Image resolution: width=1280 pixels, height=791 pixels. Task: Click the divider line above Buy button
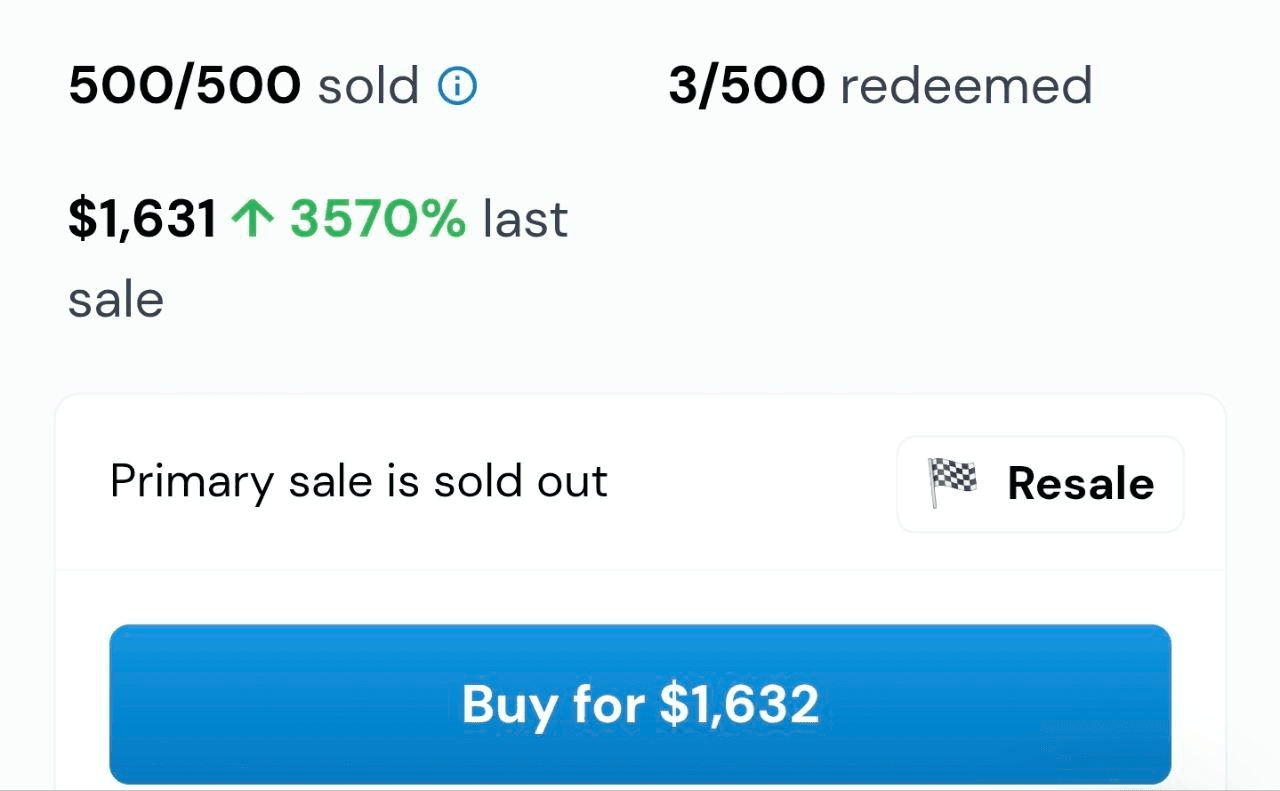coord(640,571)
